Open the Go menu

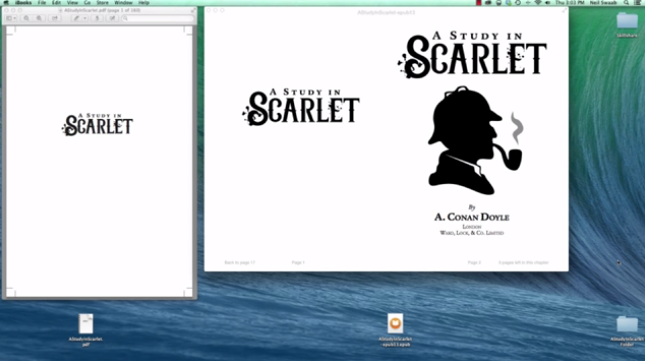[x=87, y=3]
